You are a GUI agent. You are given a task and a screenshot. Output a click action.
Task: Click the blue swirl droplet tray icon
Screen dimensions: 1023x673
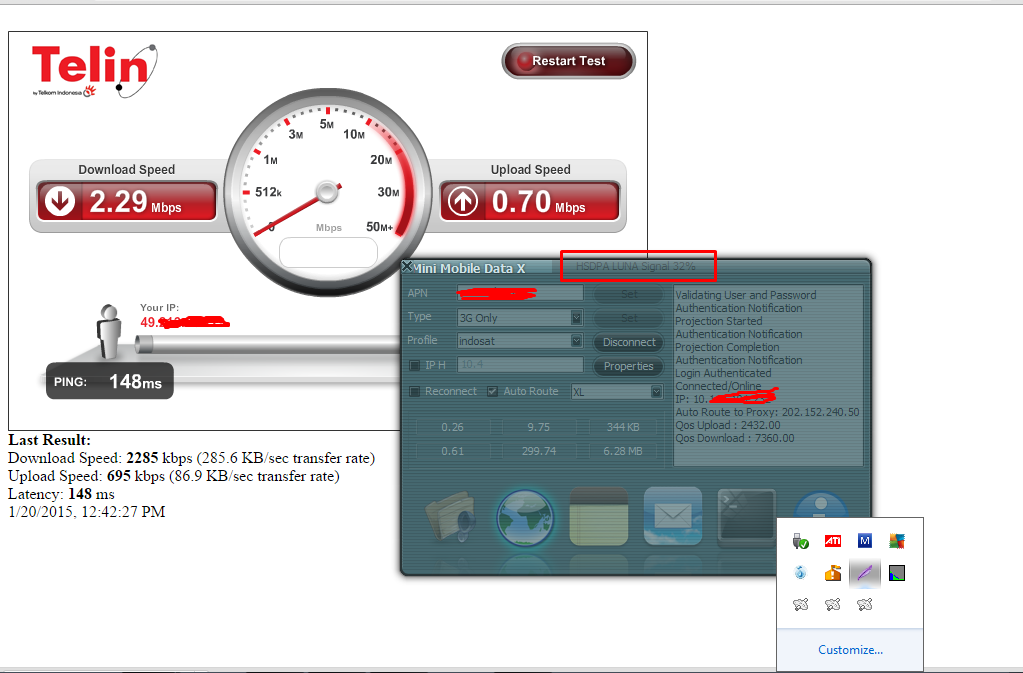click(x=801, y=573)
